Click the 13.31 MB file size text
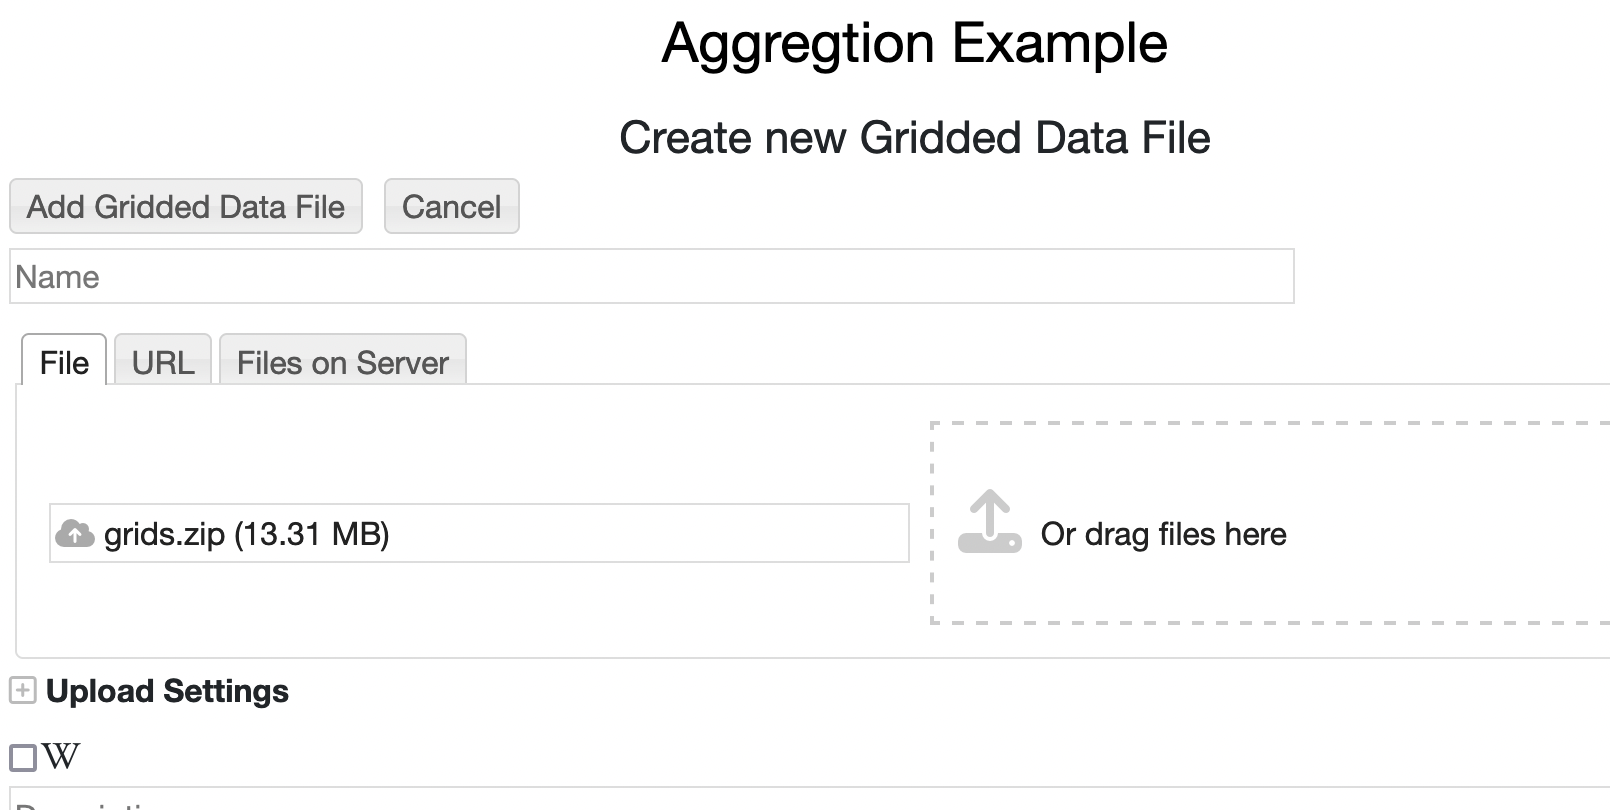The height and width of the screenshot is (810, 1610). click(x=312, y=534)
